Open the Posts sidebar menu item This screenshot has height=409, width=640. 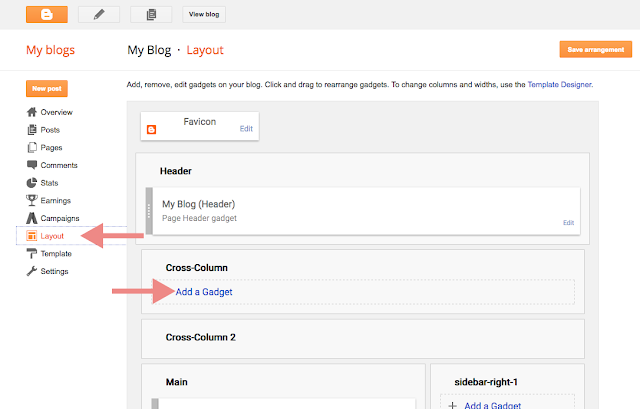coord(50,130)
